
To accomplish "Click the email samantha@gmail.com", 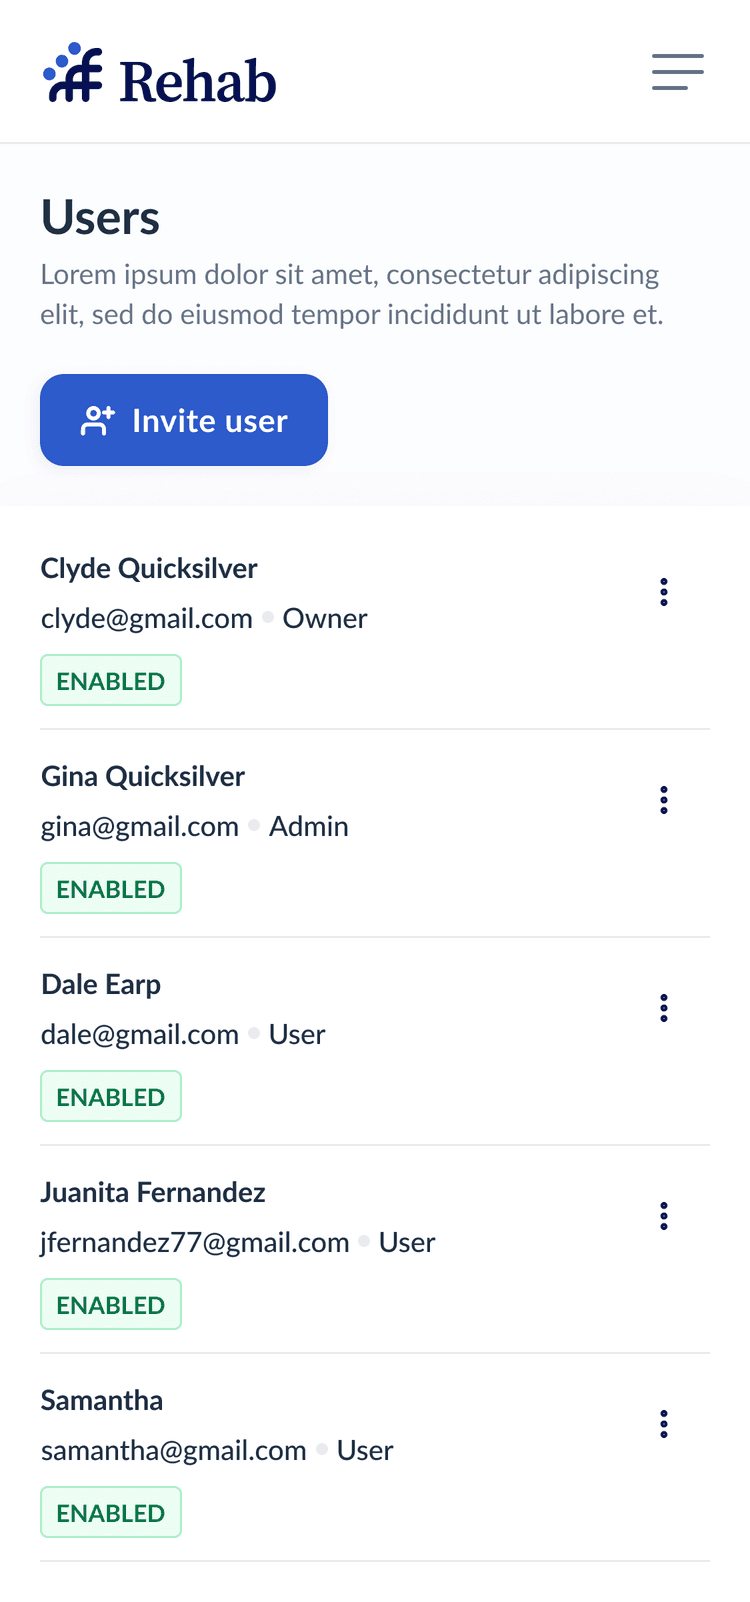I will 174,1451.
